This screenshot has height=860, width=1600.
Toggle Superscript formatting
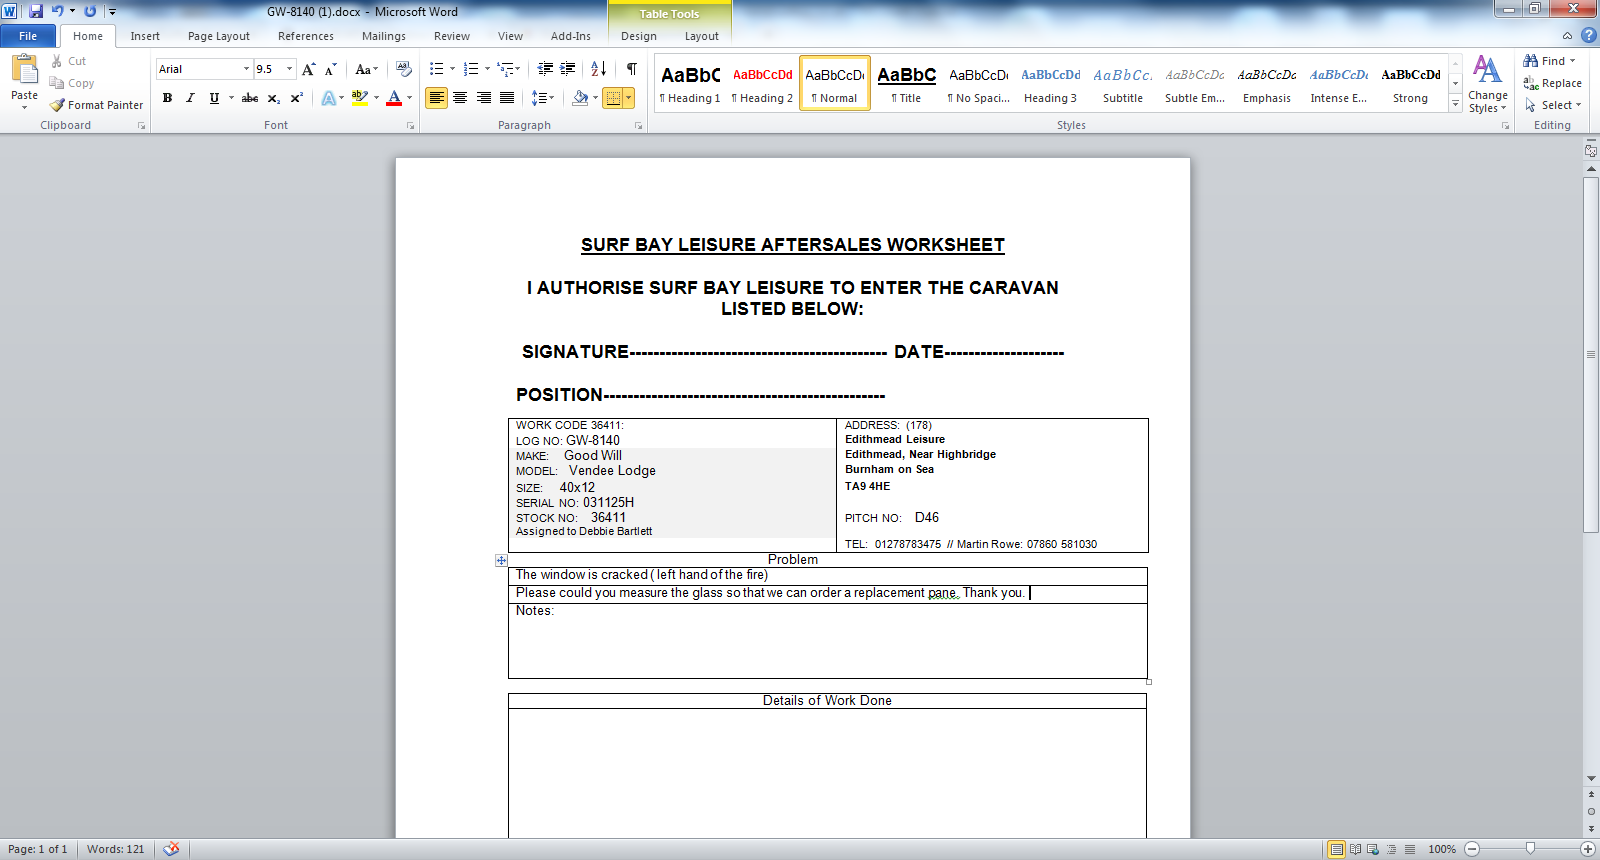pyautogui.click(x=296, y=98)
